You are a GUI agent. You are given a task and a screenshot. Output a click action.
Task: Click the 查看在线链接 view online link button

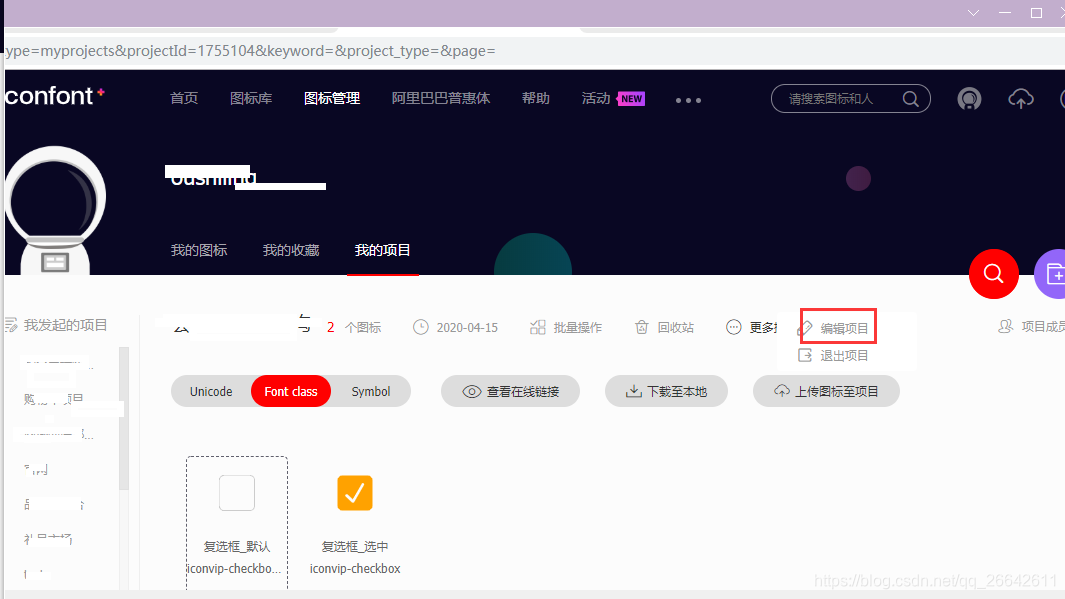point(510,391)
